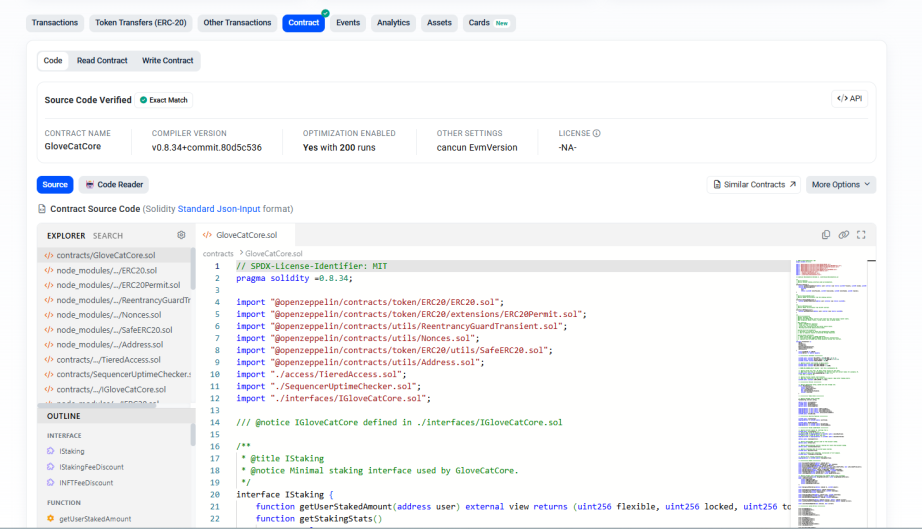
Task: Click the code minimap preview
Action: coord(829,393)
